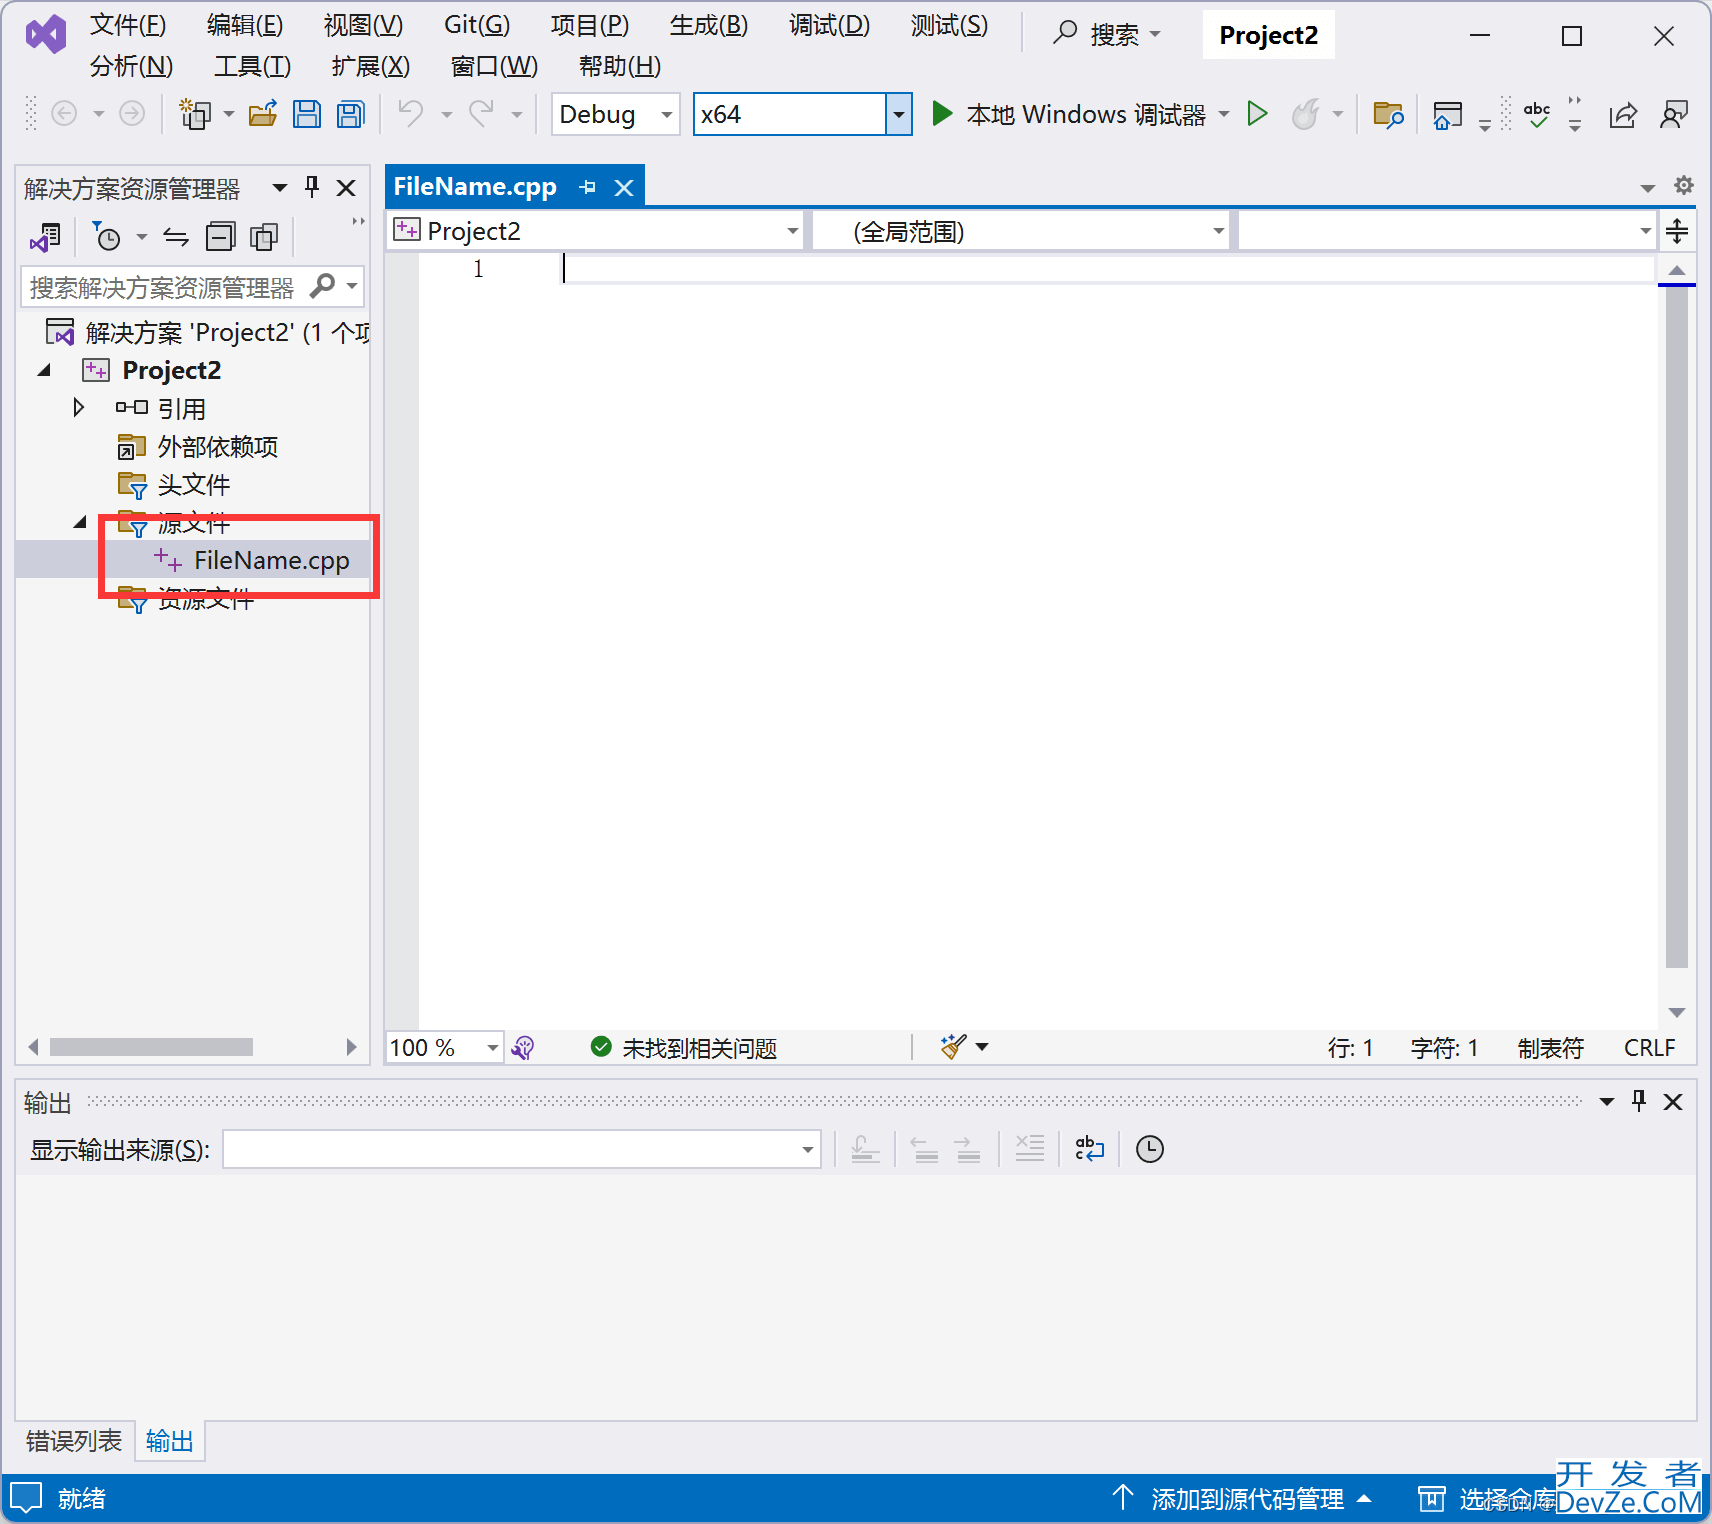Click the Save file toolbar icon
Screen dimensions: 1712x1524
(x=307, y=114)
